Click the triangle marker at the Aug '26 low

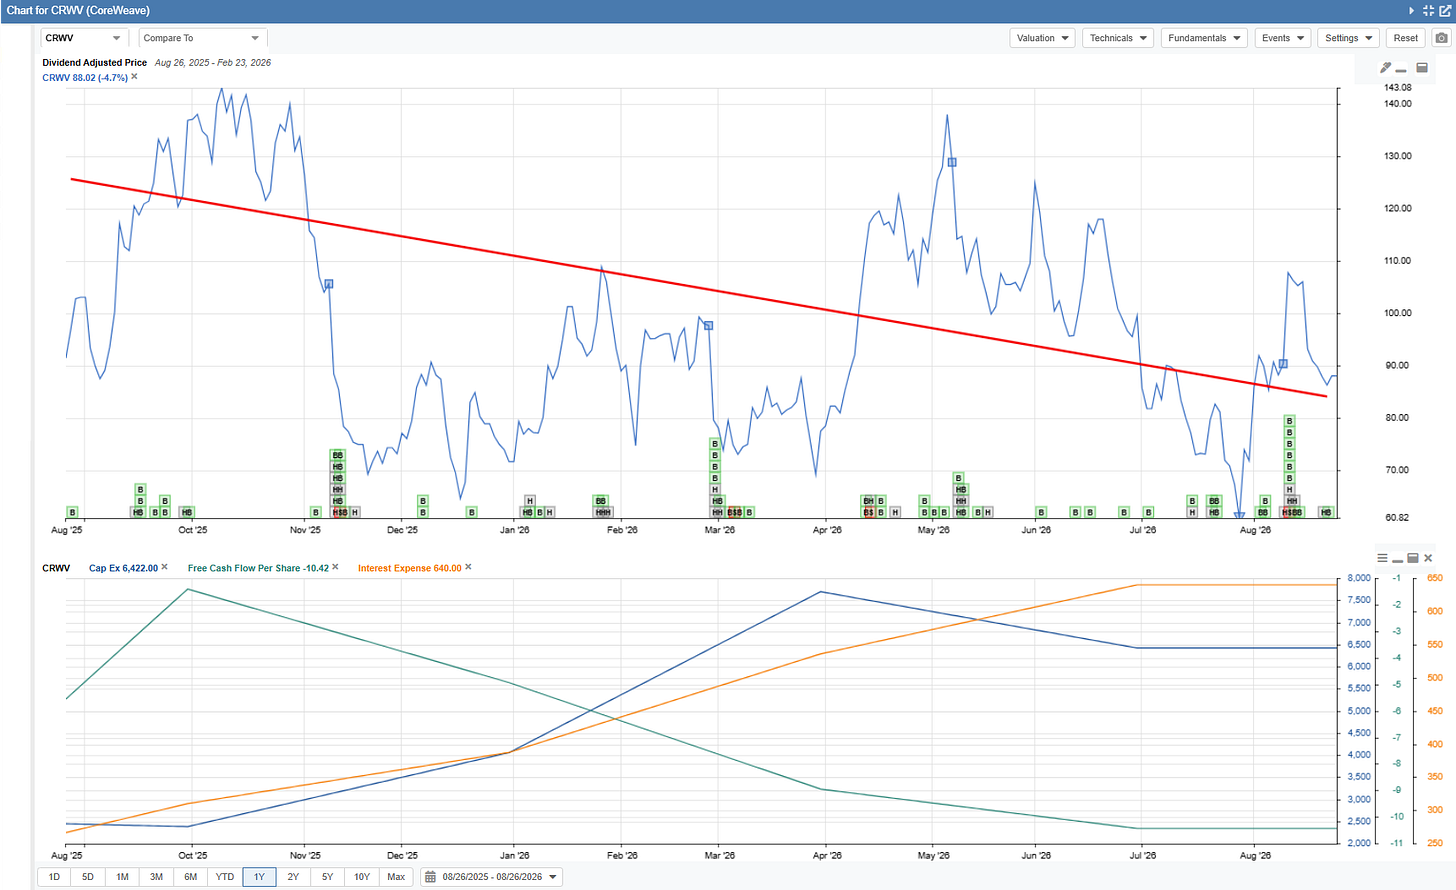pyautogui.click(x=1239, y=515)
